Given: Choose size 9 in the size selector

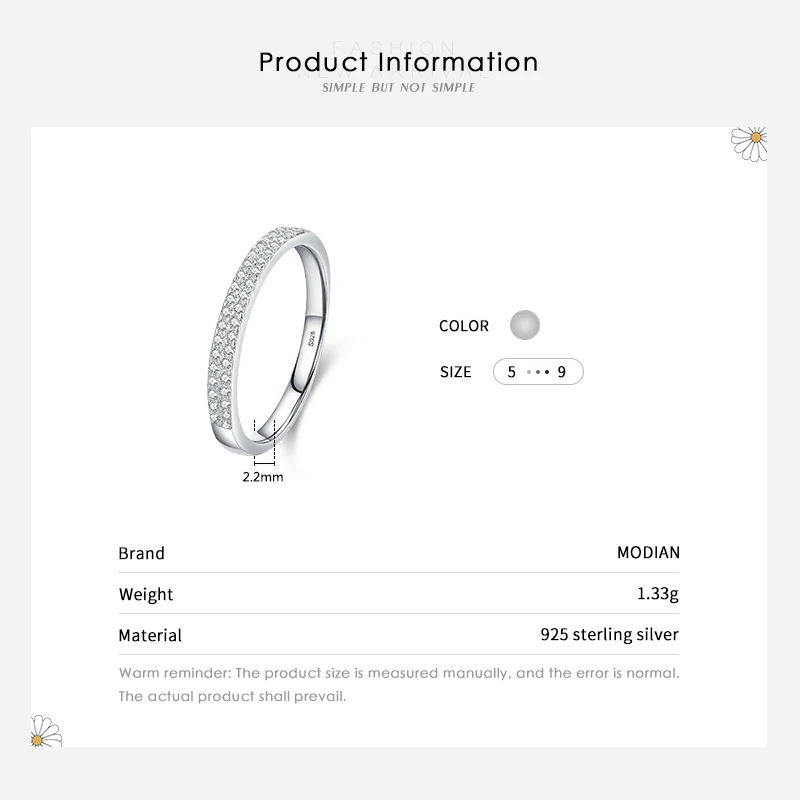Looking at the screenshot, I should click(x=562, y=372).
